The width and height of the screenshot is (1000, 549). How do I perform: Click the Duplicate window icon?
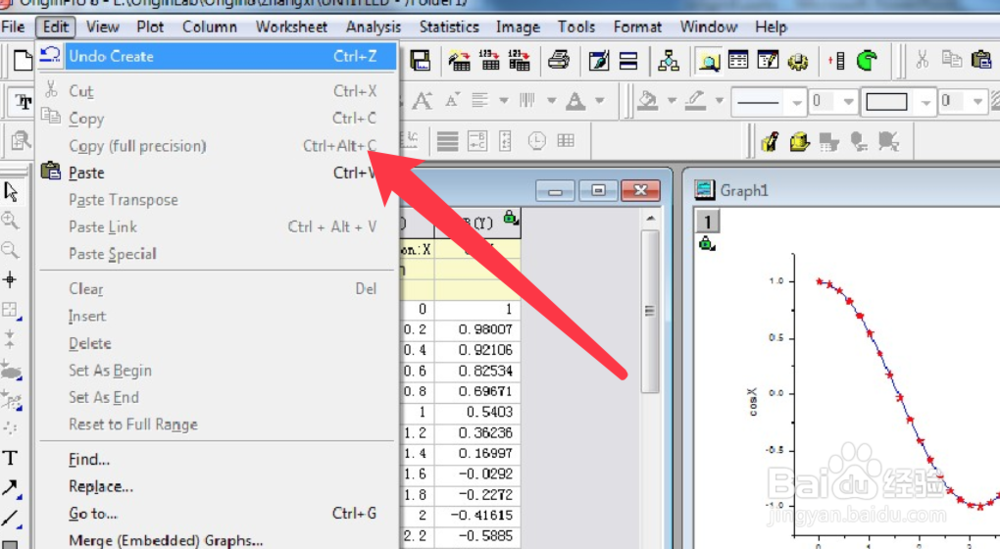628,61
